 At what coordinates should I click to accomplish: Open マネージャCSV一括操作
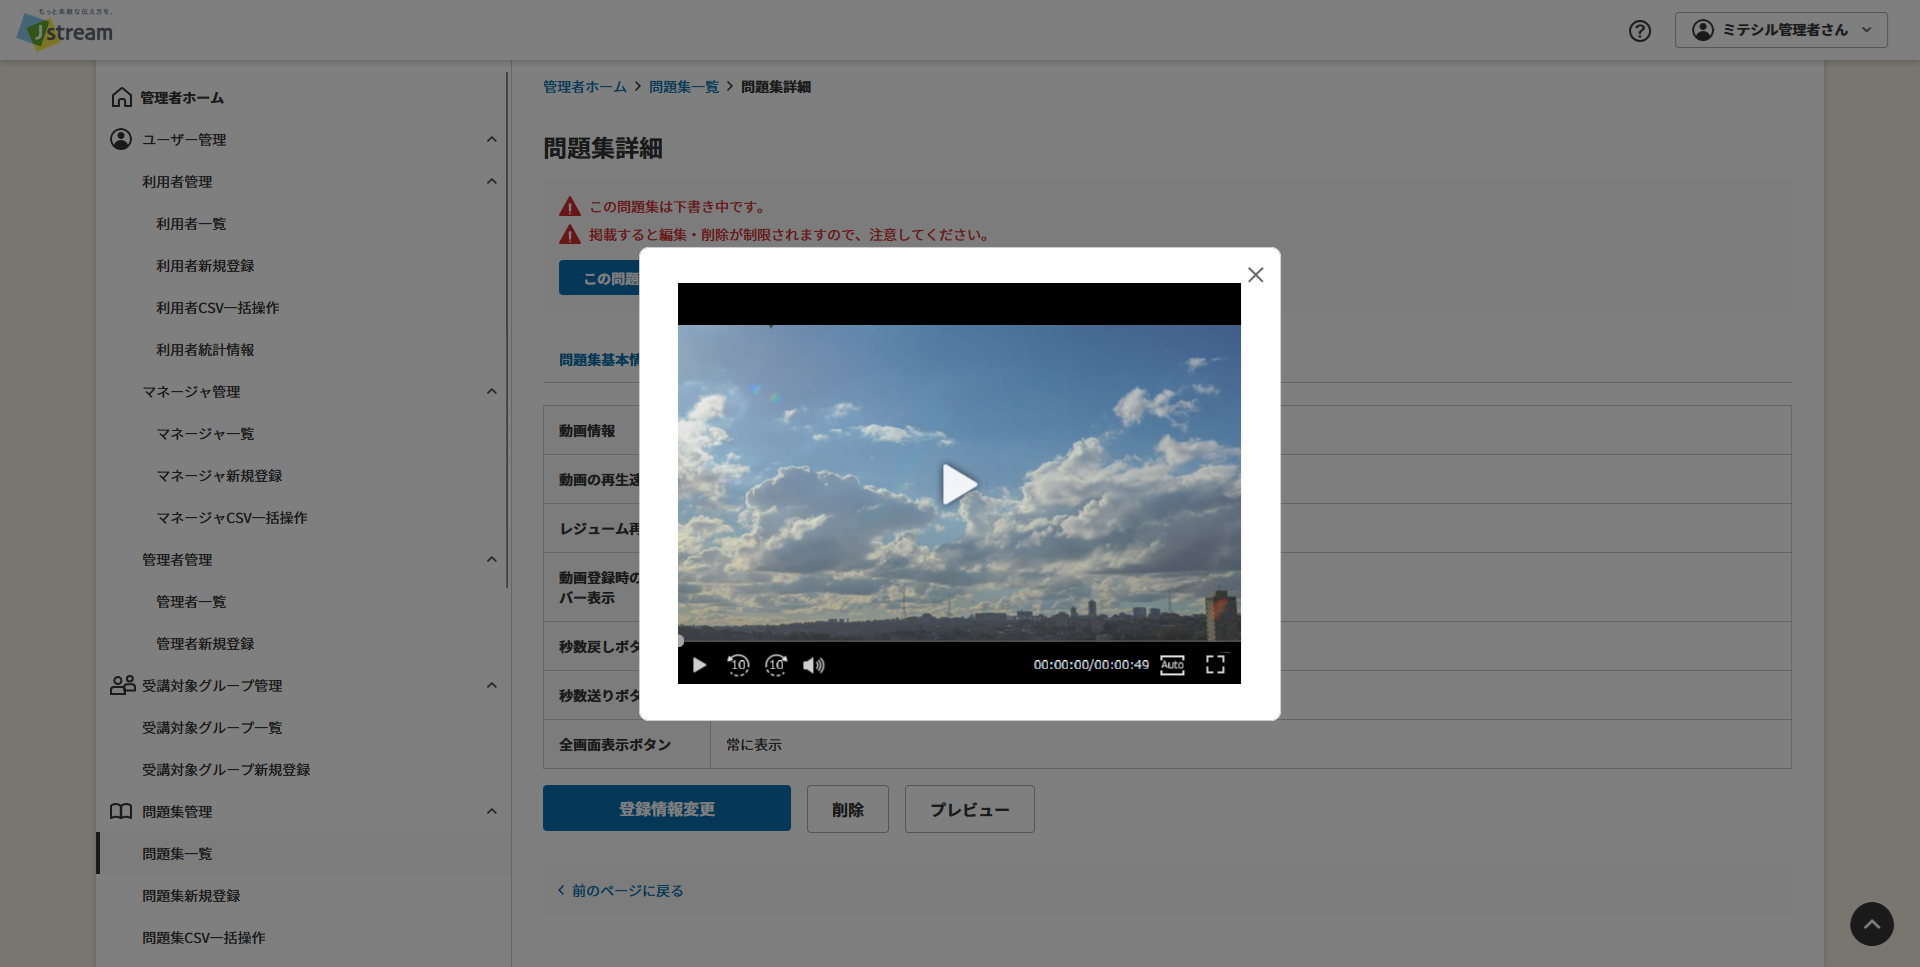(232, 518)
